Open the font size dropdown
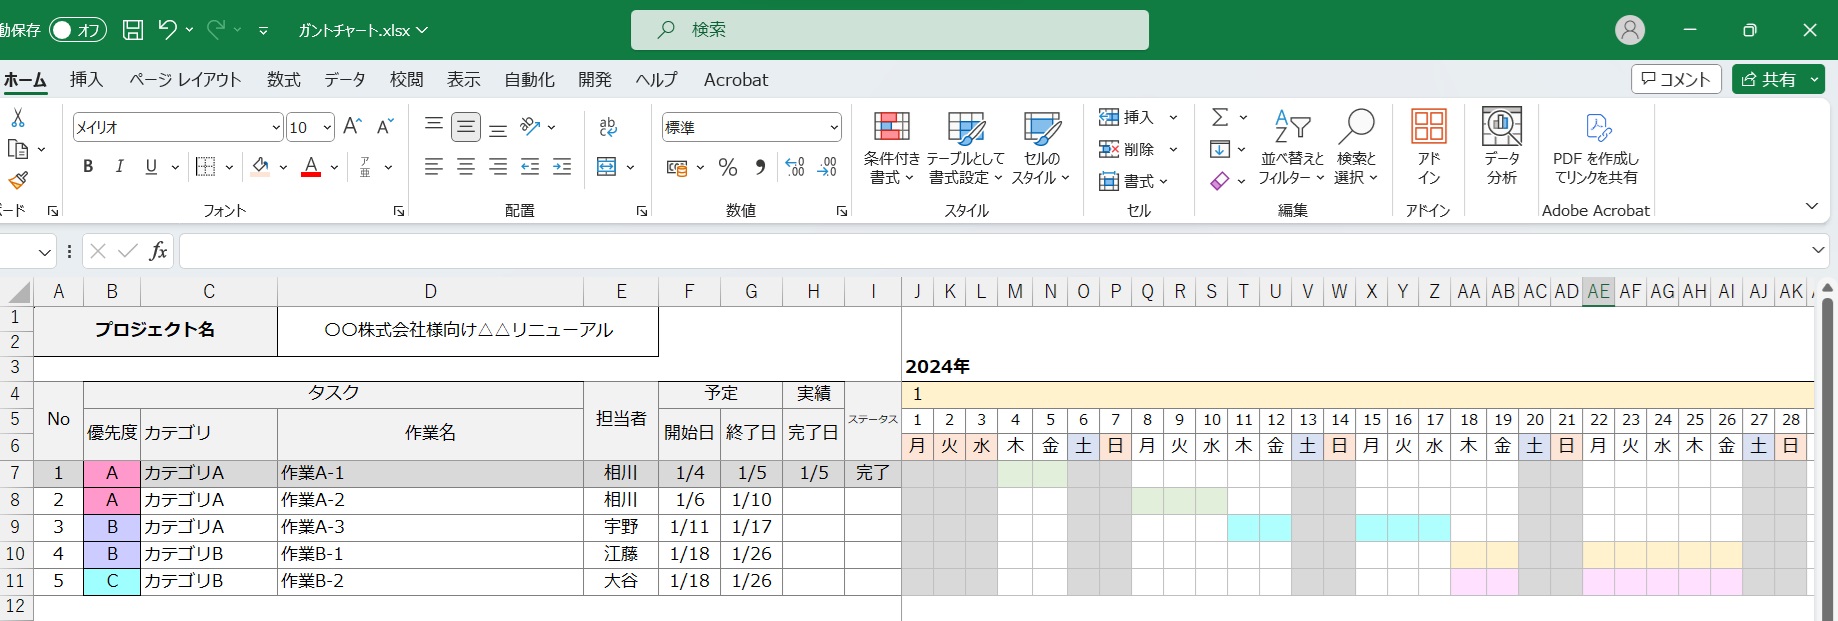 pos(326,127)
